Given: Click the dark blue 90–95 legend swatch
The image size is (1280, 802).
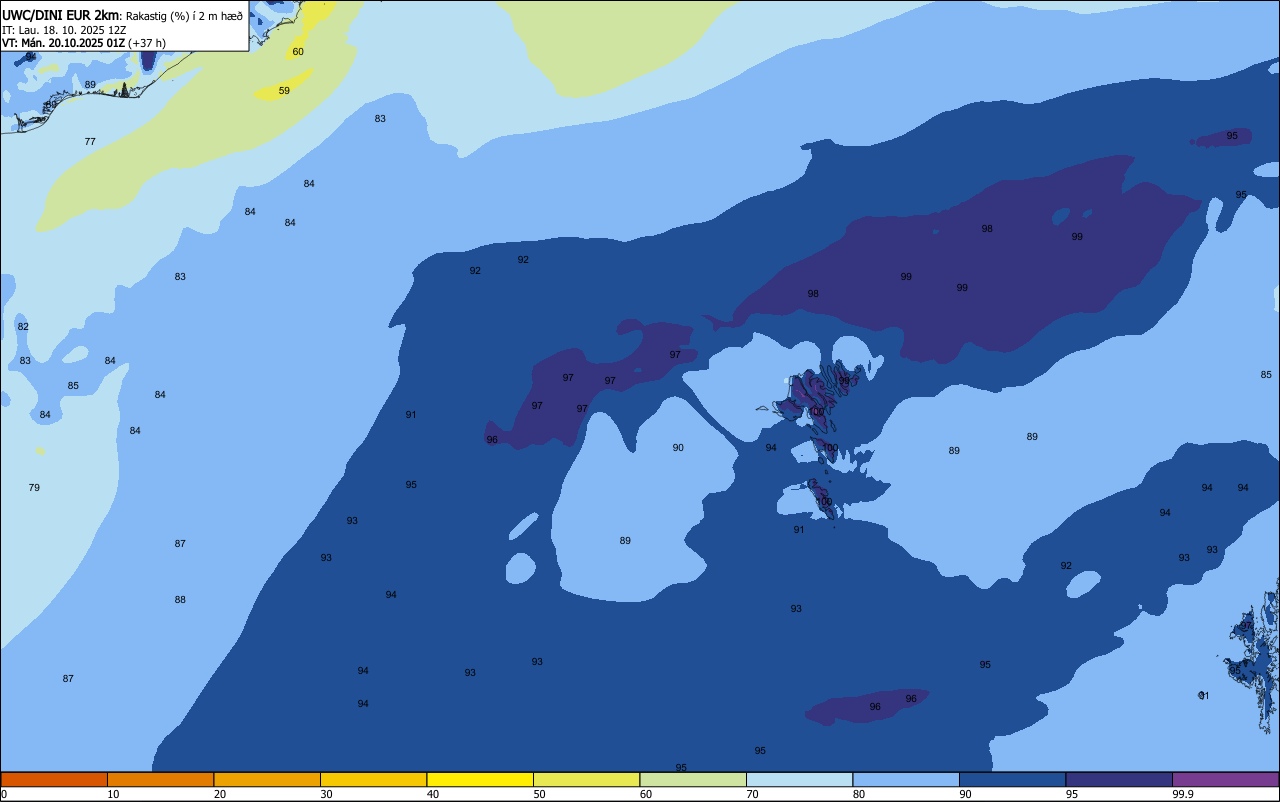Looking at the screenshot, I should point(1012,779).
